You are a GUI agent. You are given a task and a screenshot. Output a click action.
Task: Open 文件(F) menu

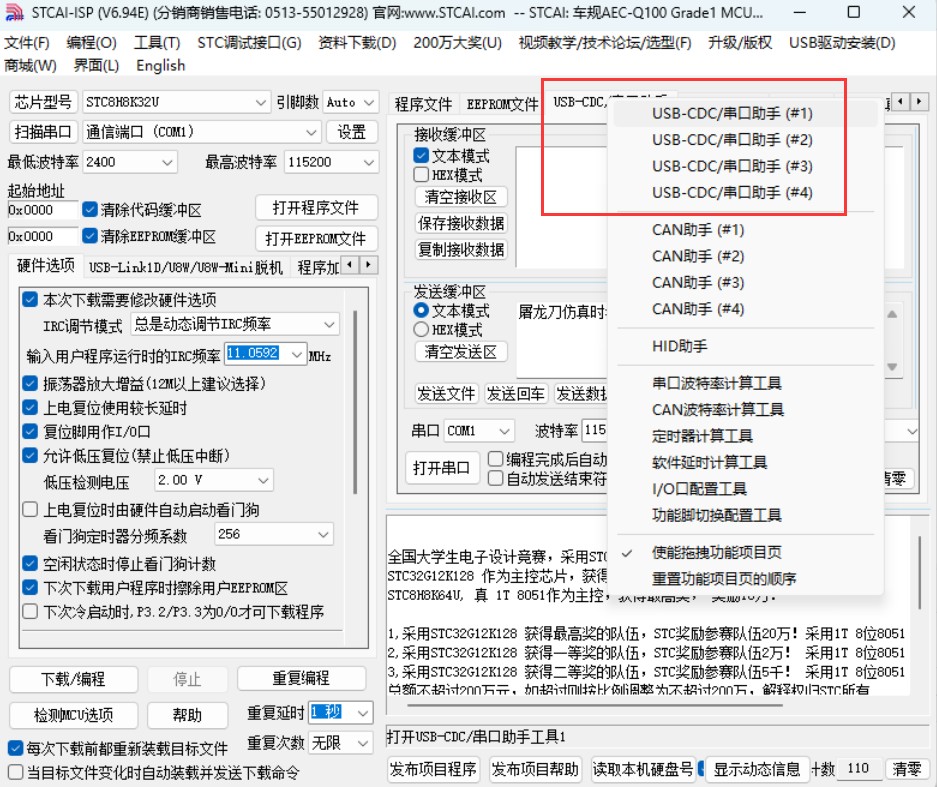27,43
